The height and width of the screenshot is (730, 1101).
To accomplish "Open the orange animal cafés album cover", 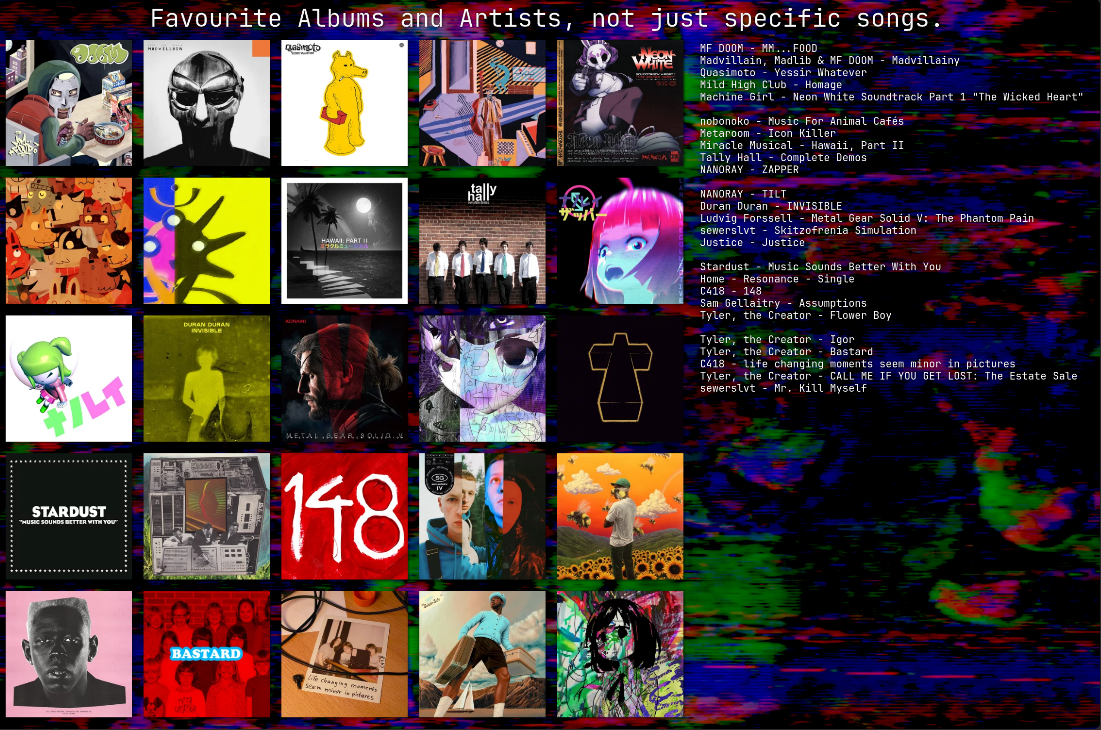I will (69, 241).
